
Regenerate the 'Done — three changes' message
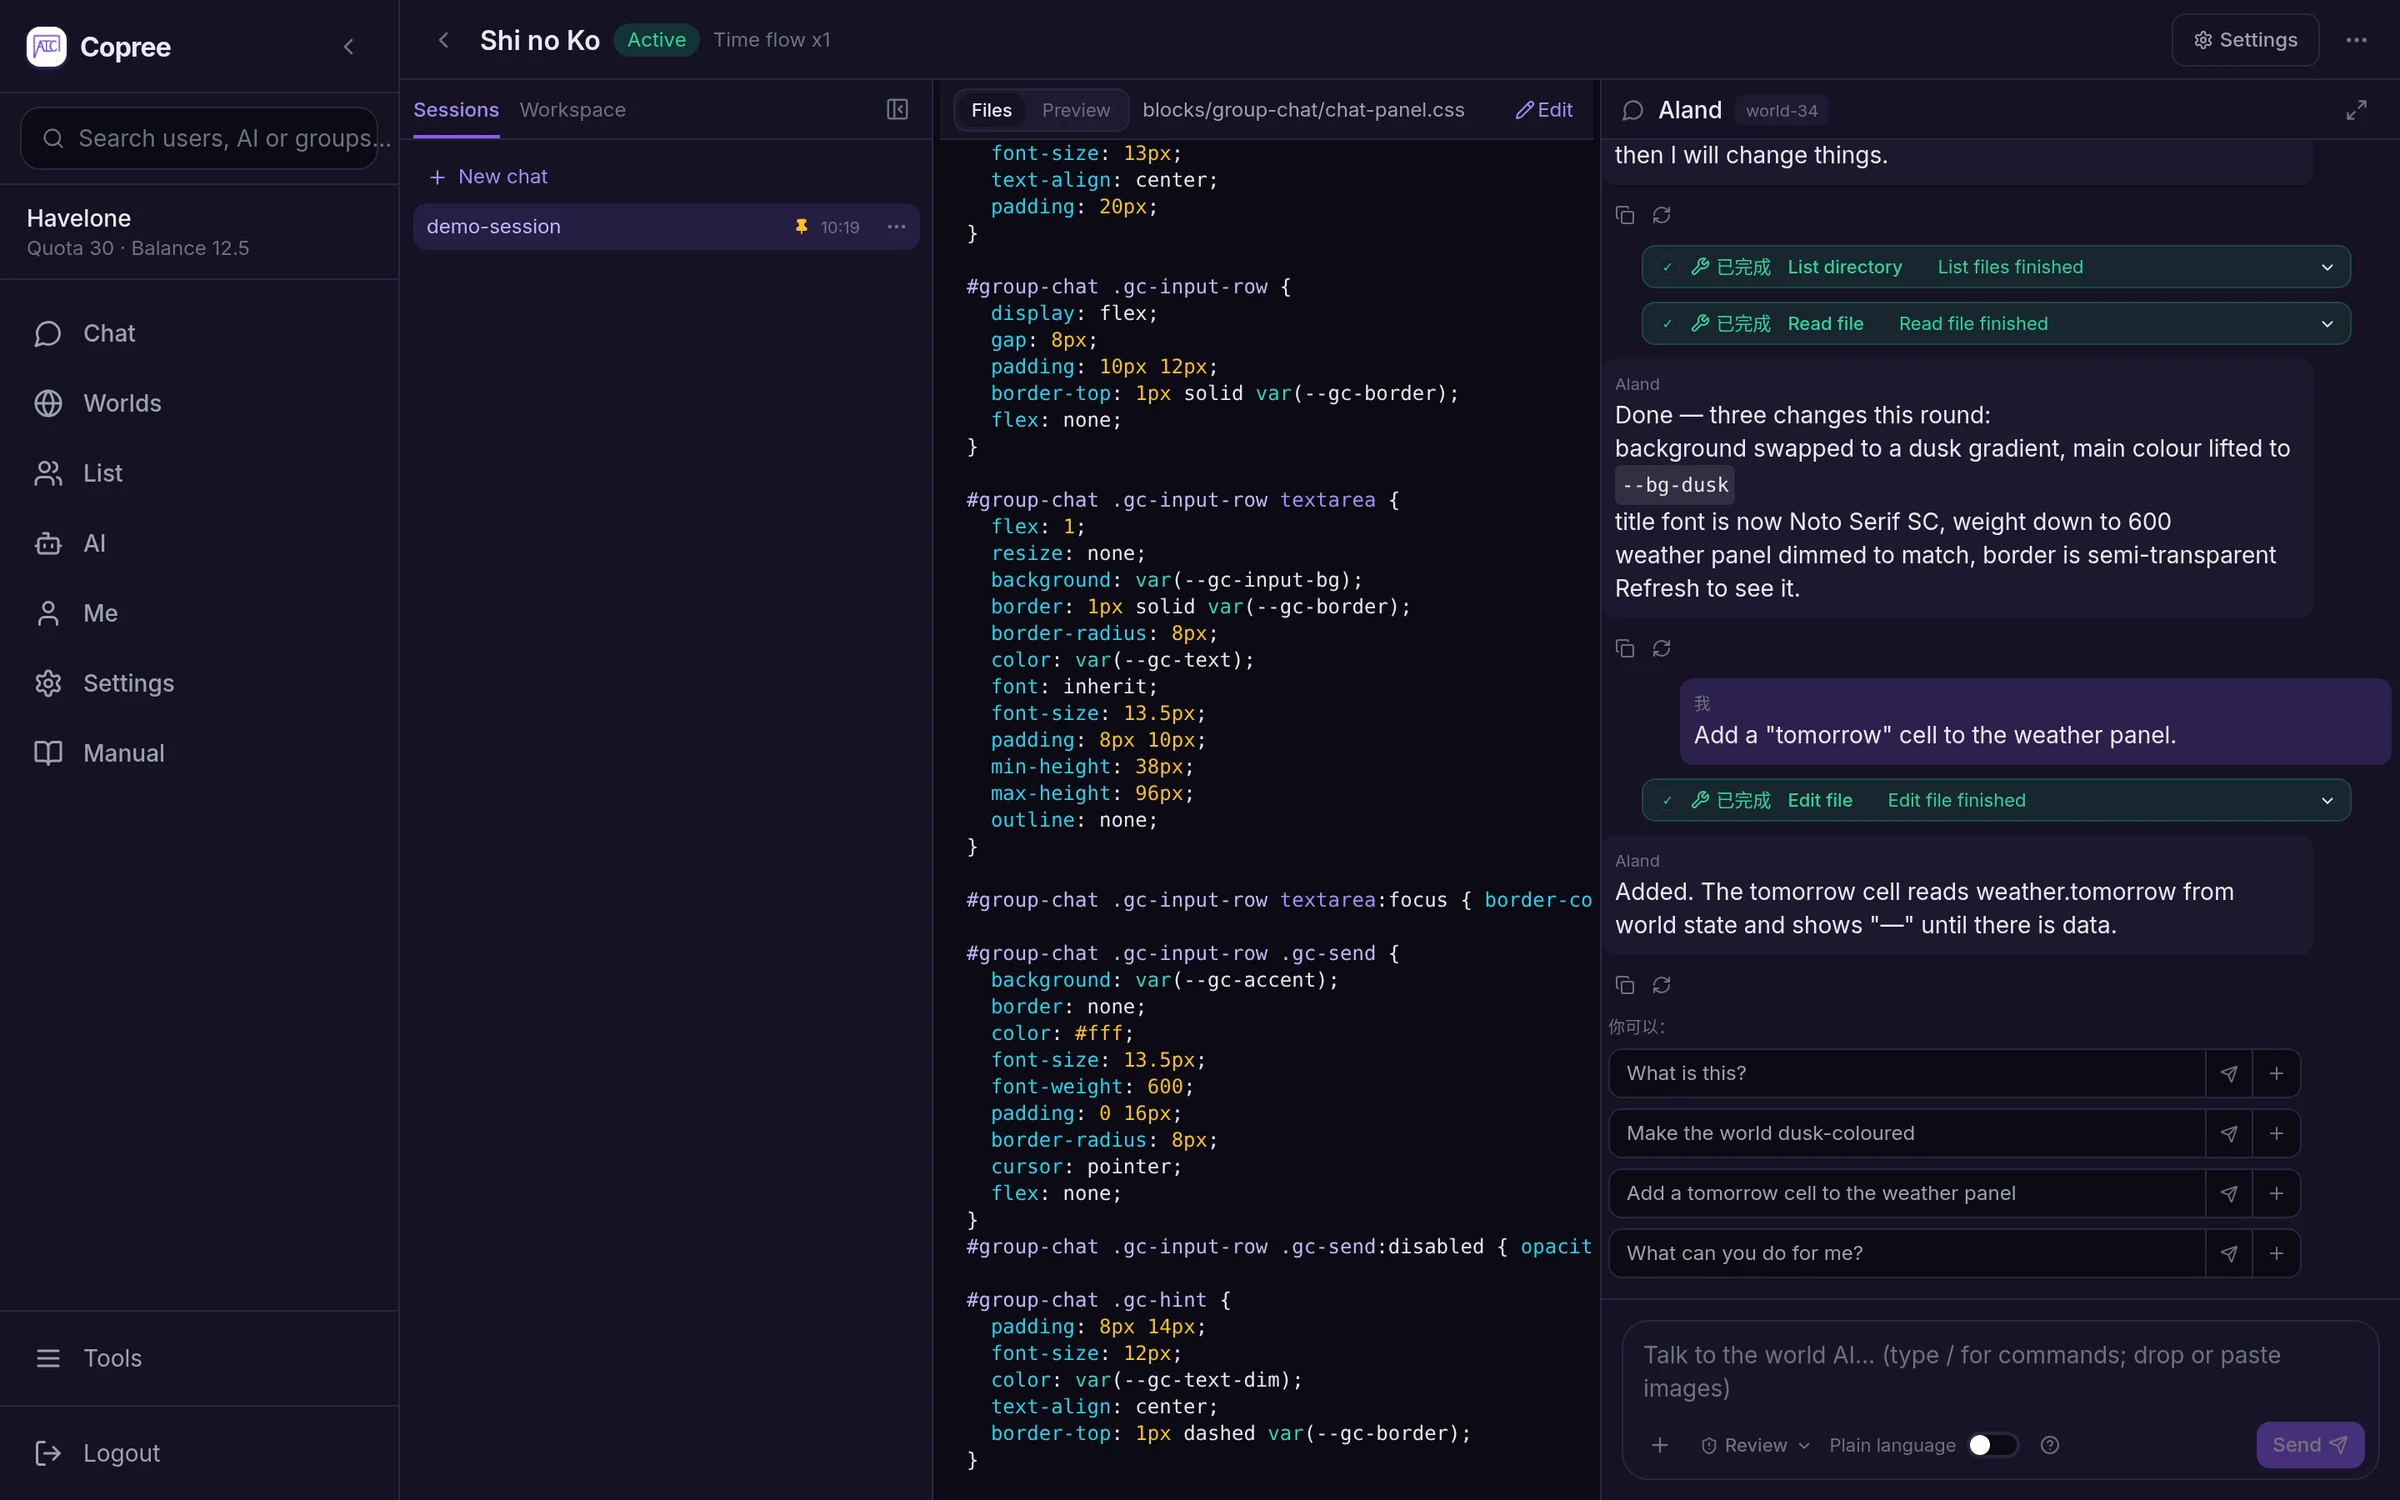point(1662,648)
